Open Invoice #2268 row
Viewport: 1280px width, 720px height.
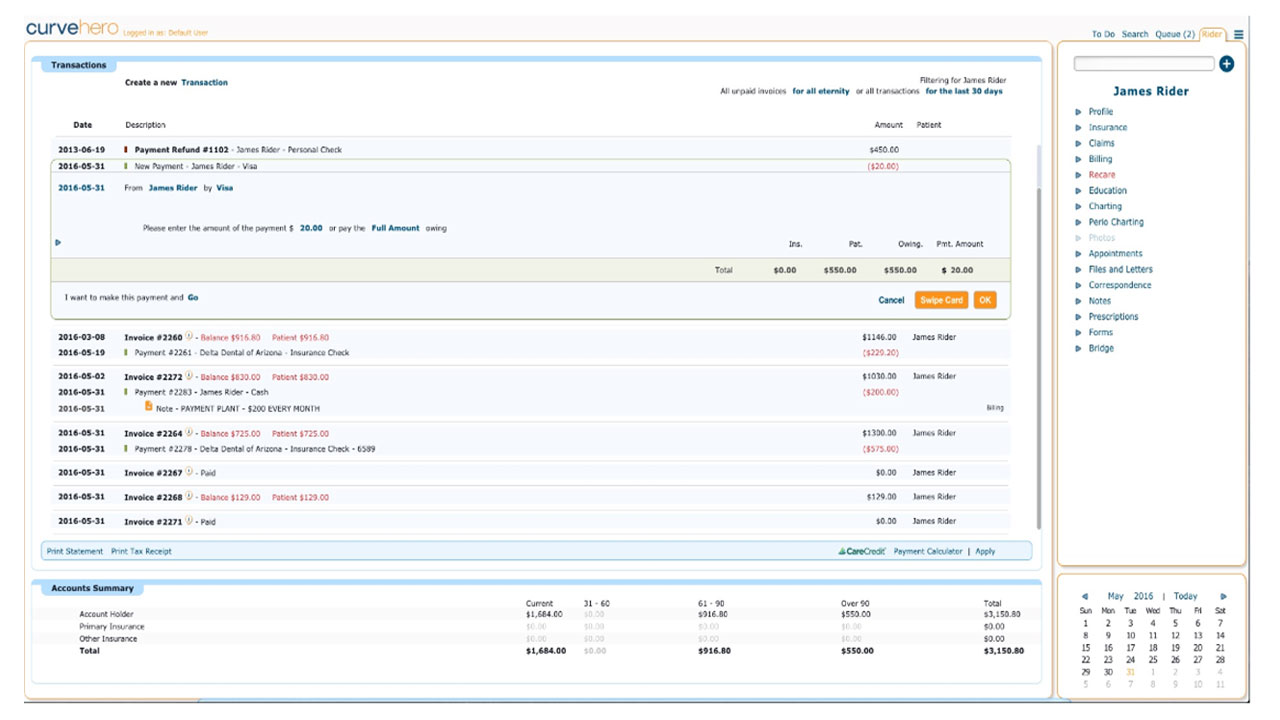(x=530, y=497)
